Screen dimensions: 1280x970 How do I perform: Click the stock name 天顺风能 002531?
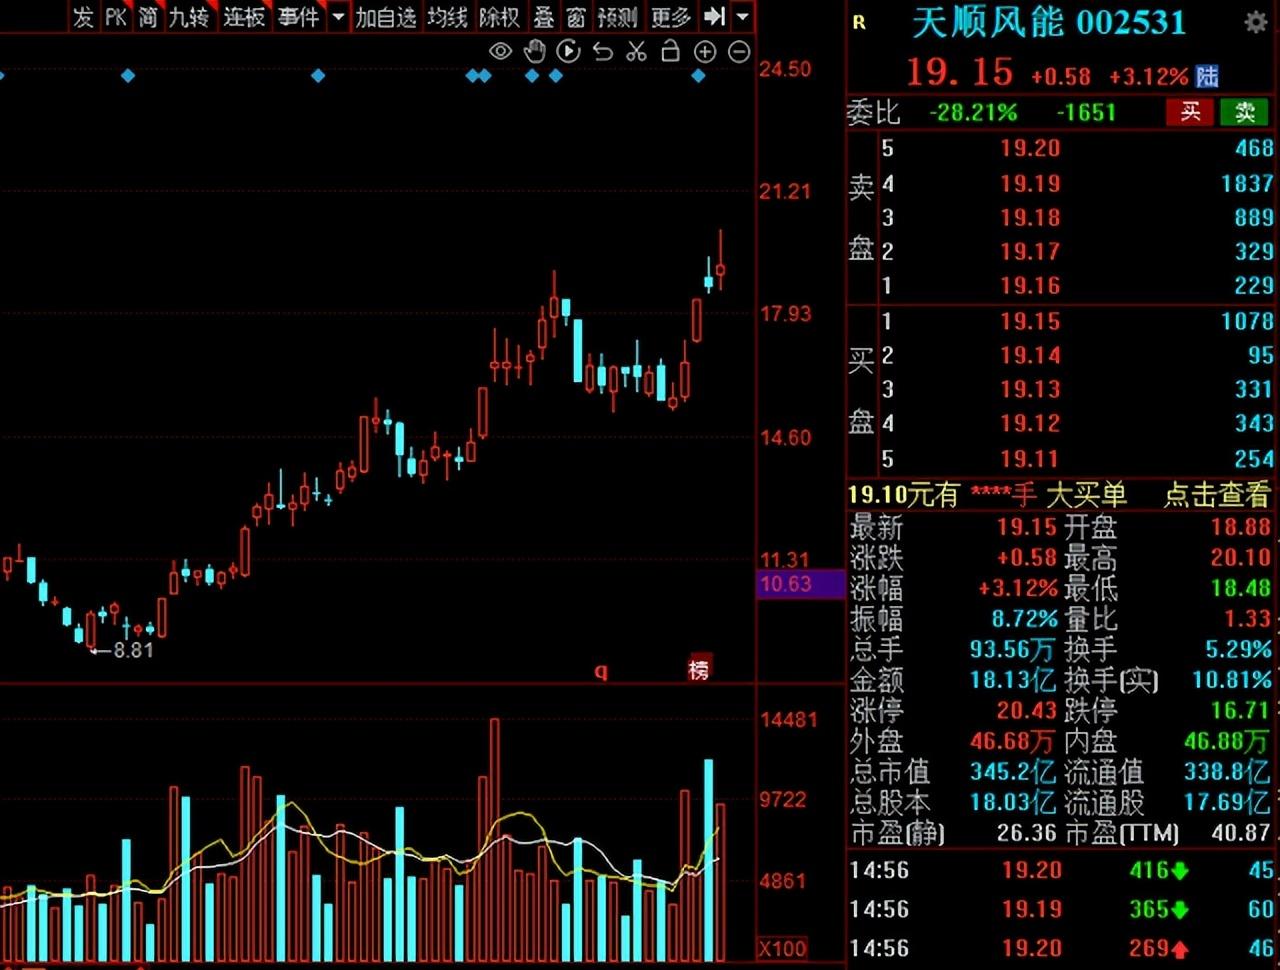tap(1048, 22)
